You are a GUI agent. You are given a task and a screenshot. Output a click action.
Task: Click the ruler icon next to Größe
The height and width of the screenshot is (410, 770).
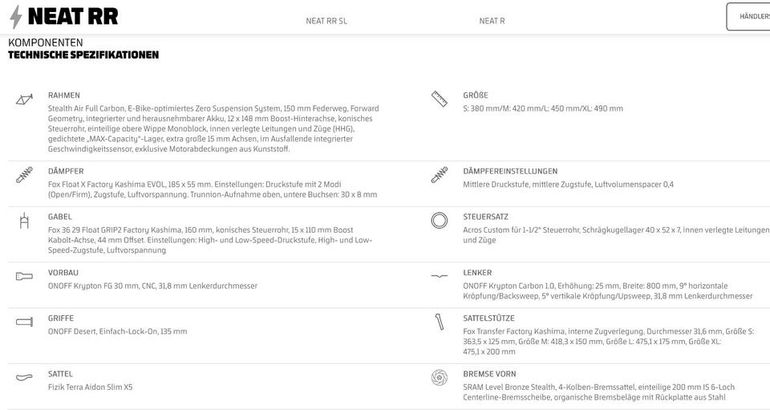click(x=440, y=99)
